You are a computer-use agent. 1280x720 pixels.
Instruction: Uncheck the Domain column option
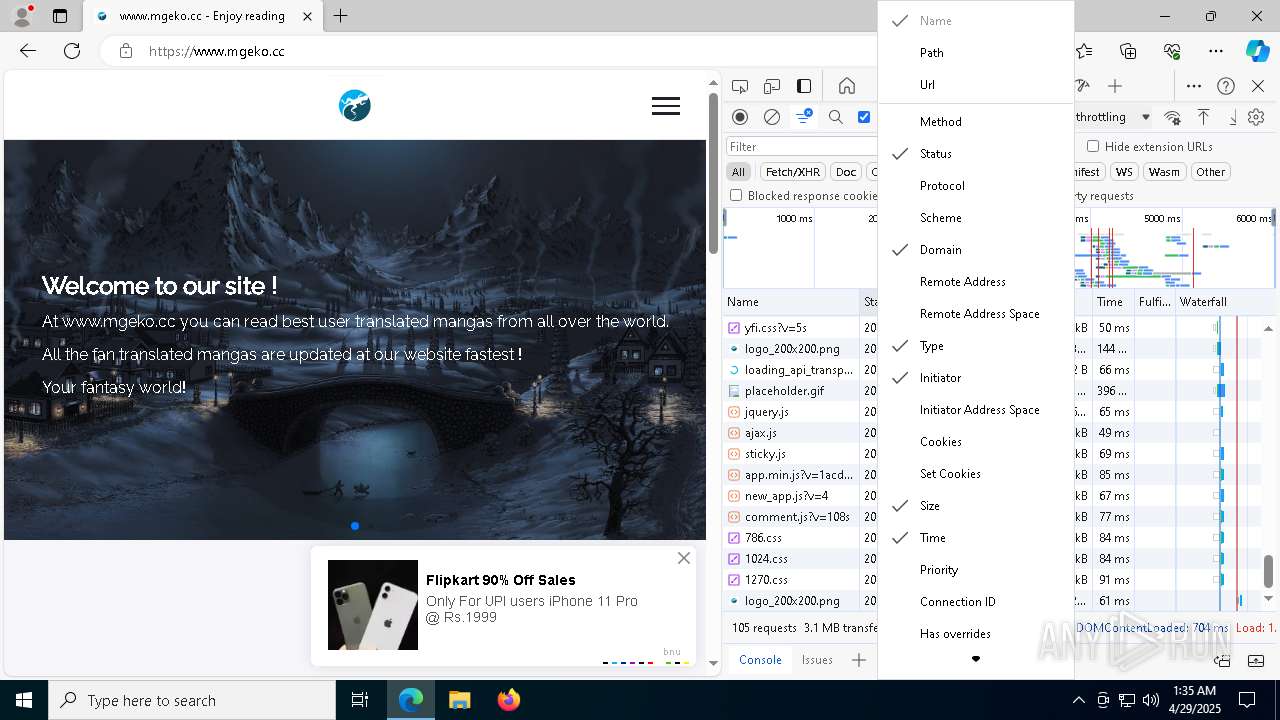click(x=976, y=250)
